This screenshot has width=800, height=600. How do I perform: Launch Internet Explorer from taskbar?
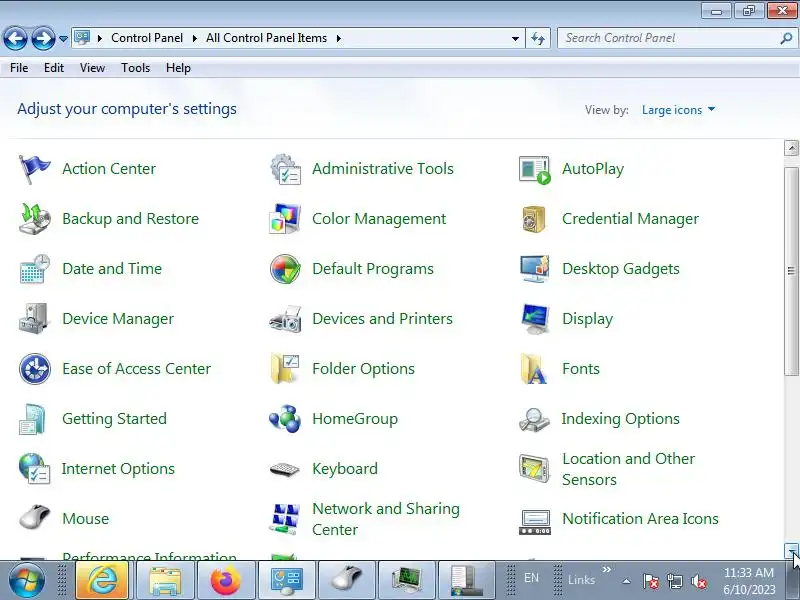point(102,580)
